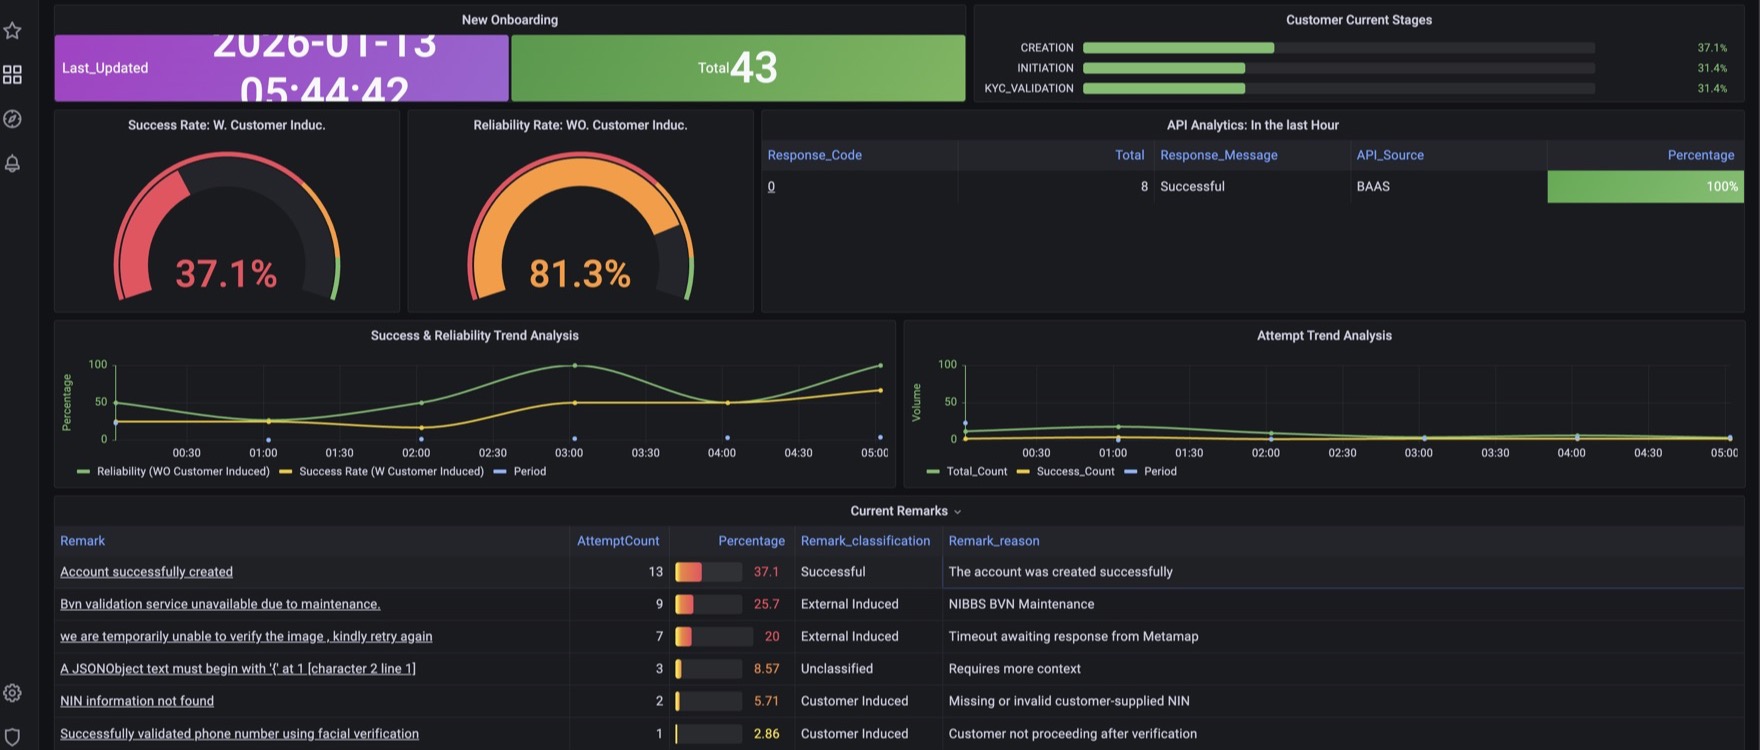The height and width of the screenshot is (750, 1760).
Task: Open response code 0 link
Action: pyautogui.click(x=771, y=187)
